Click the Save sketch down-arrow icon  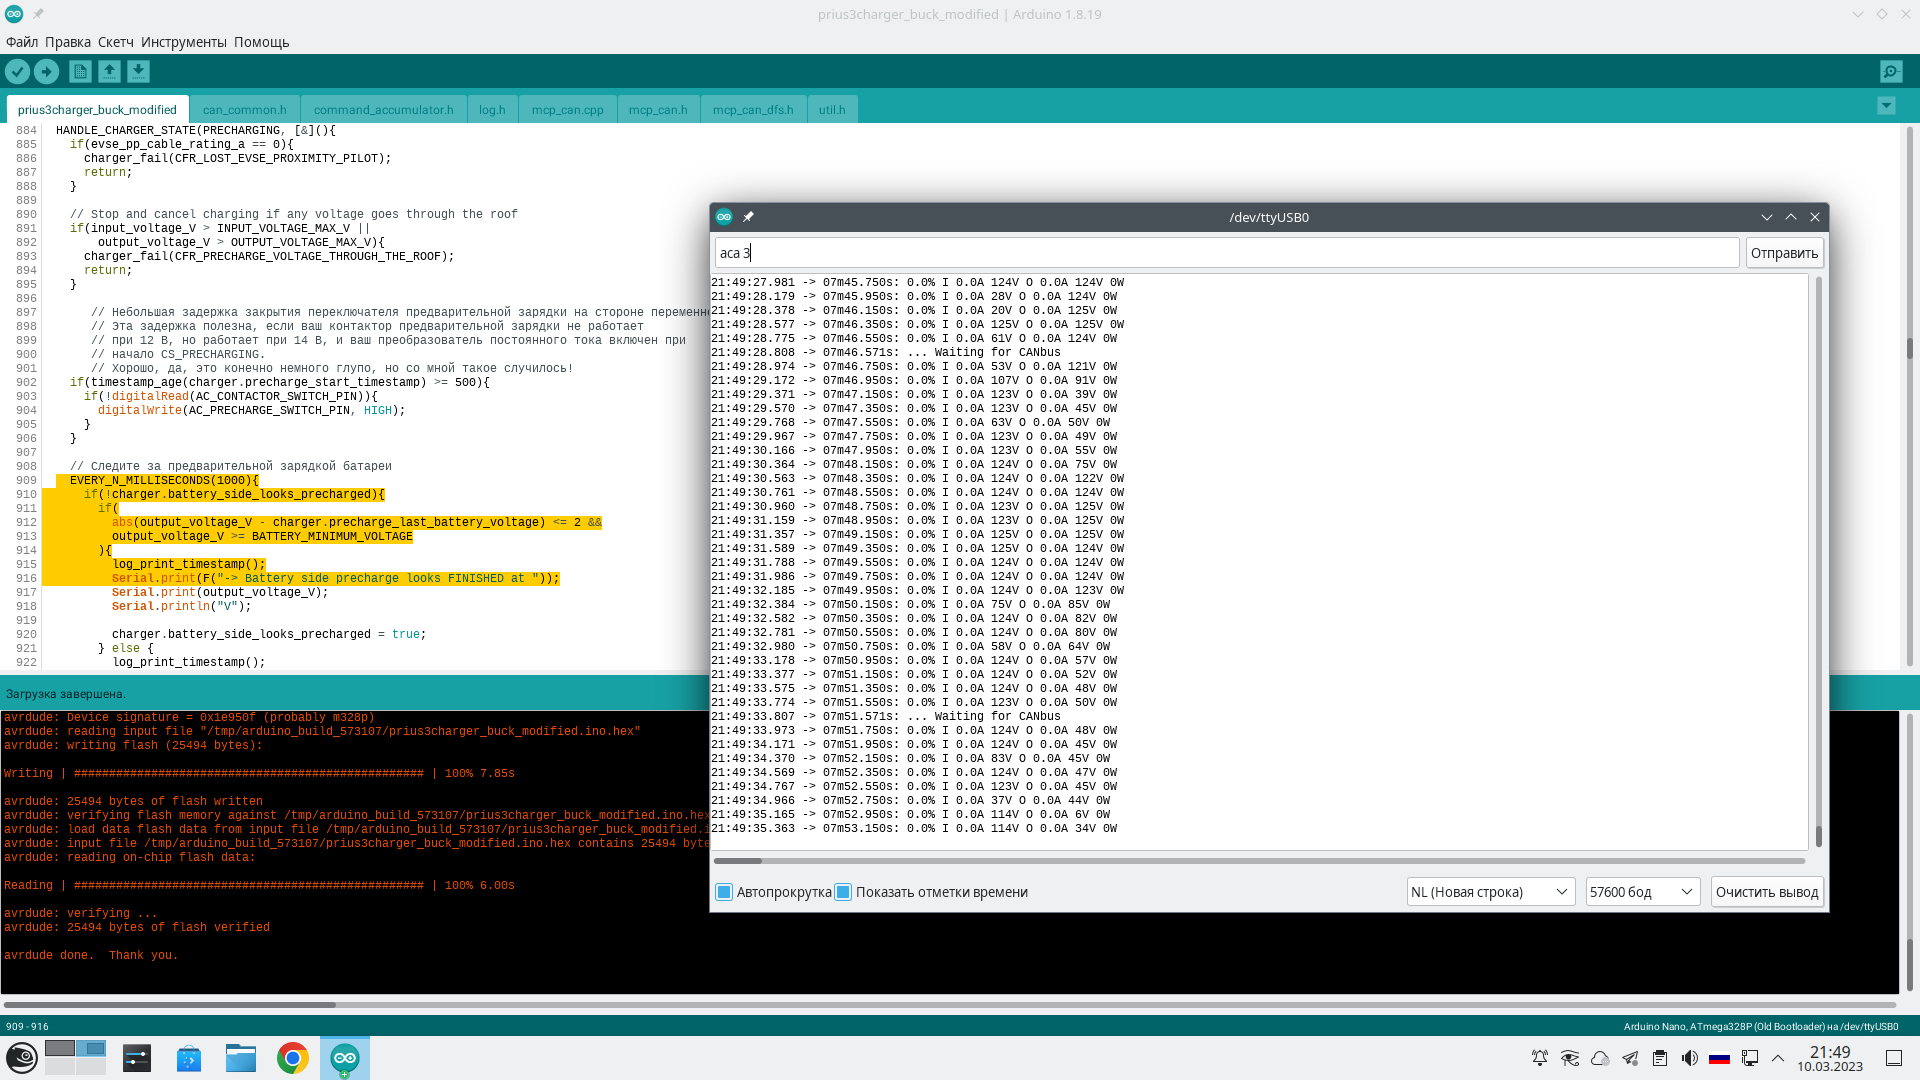pos(138,71)
